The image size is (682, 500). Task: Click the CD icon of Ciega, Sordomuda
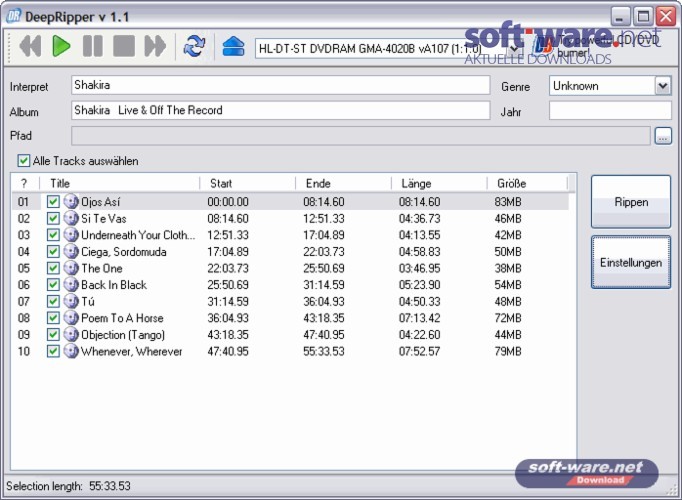coord(71,251)
